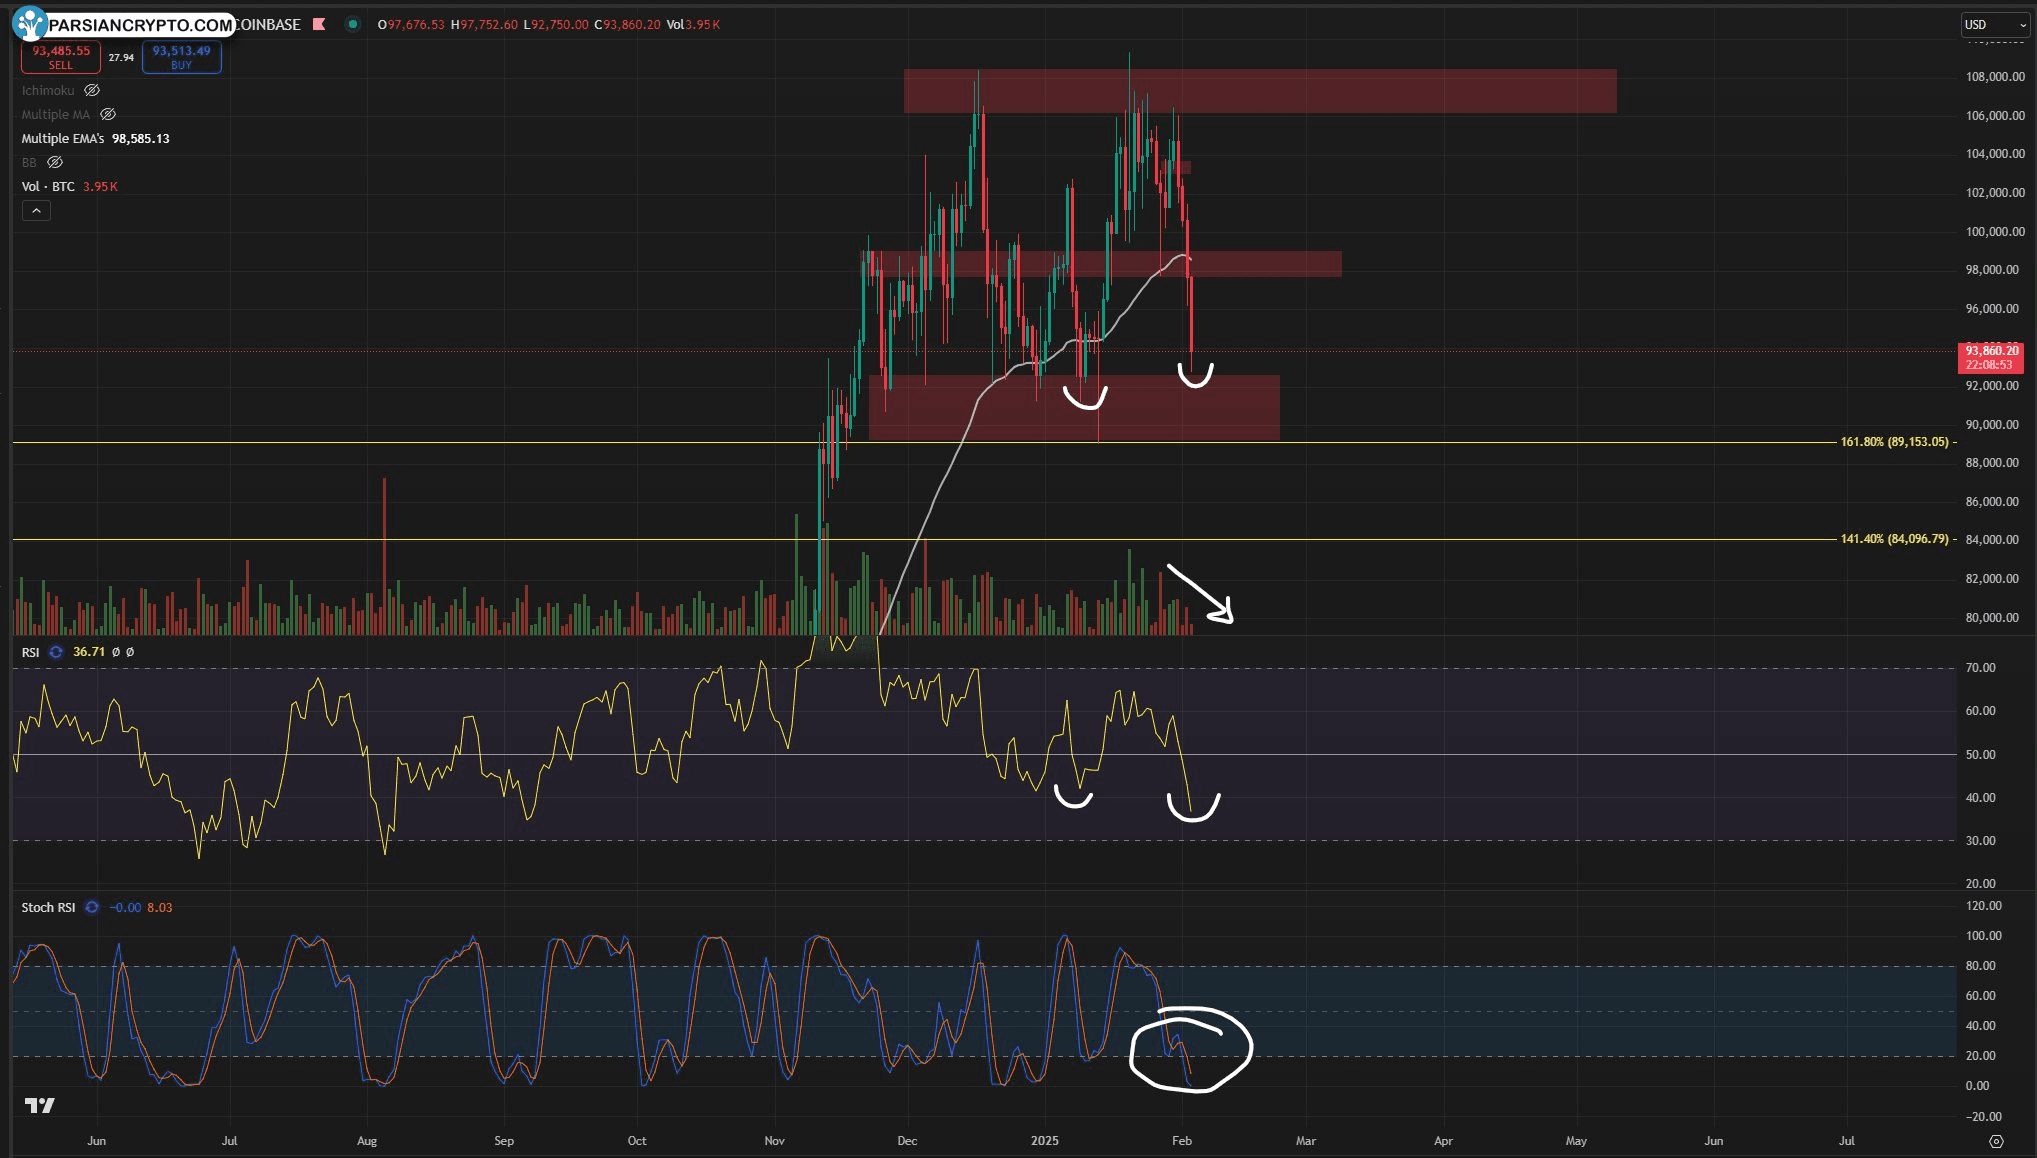2037x1158 pixels.
Task: Click the May label on time axis
Action: [1576, 1140]
